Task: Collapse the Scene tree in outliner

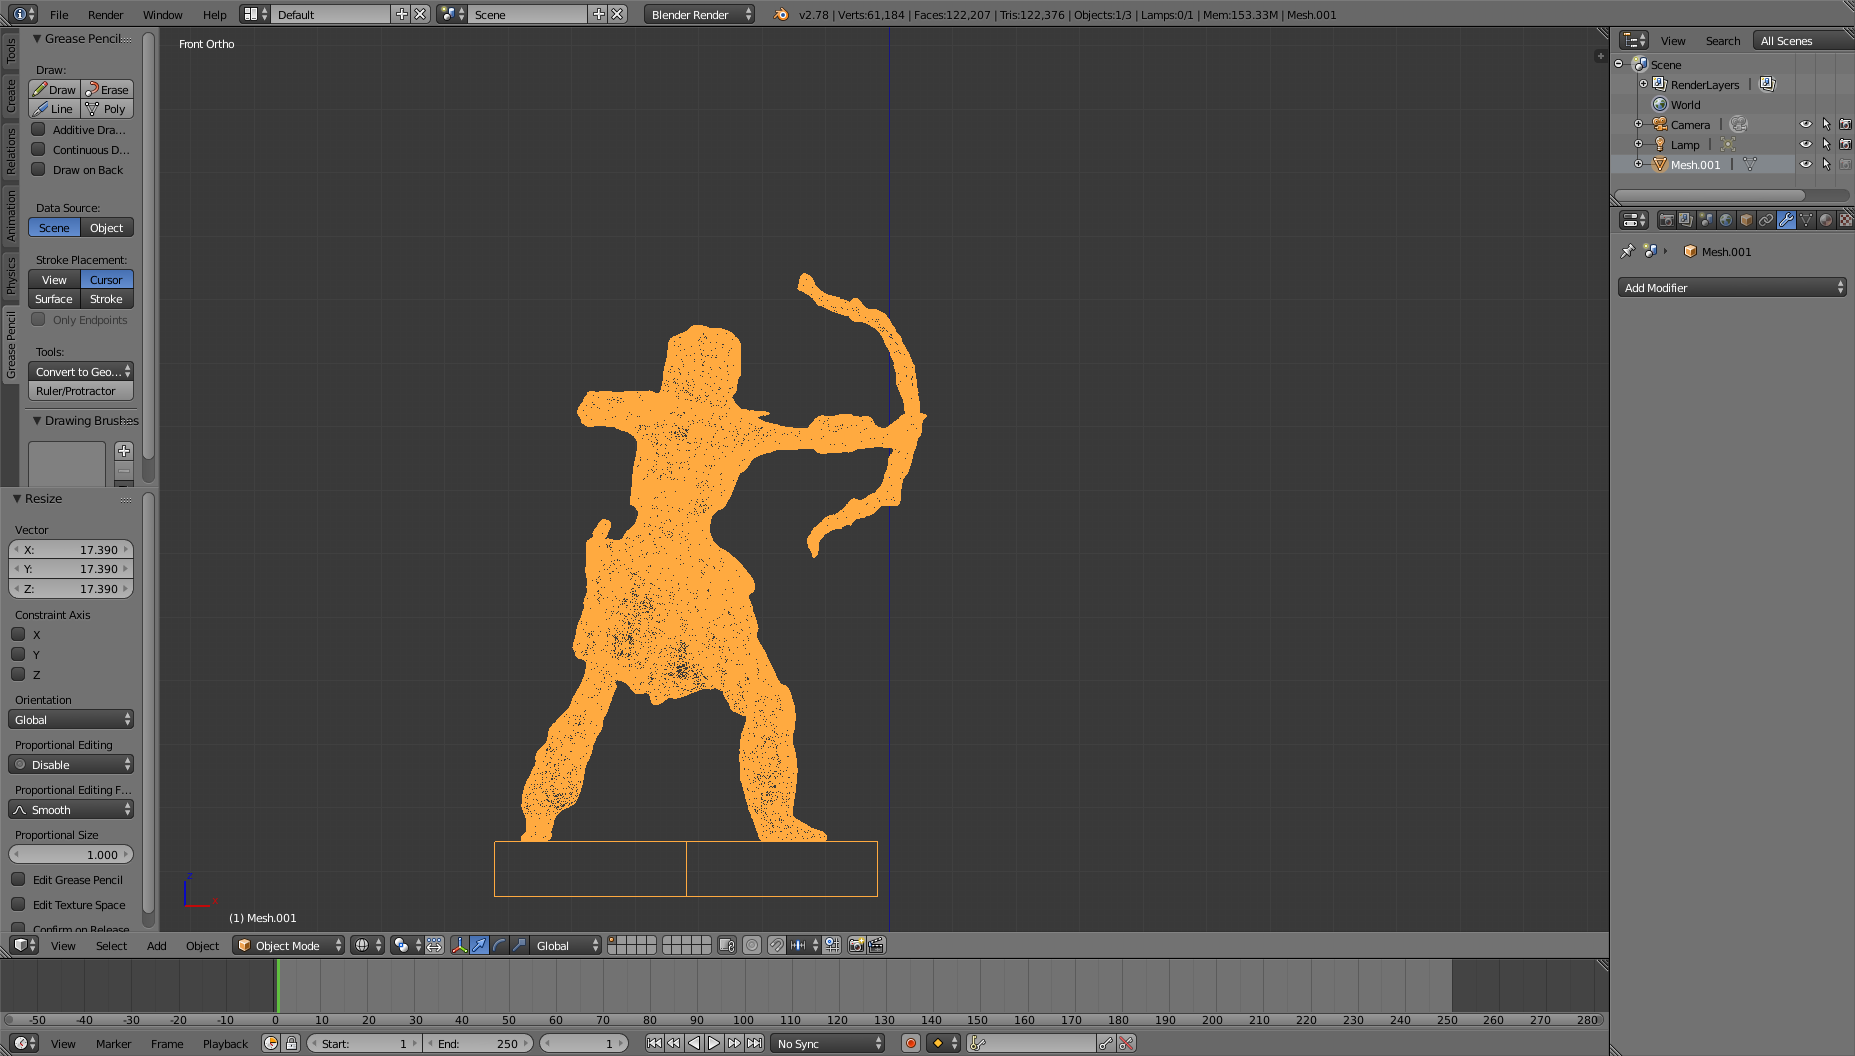Action: pyautogui.click(x=1619, y=64)
